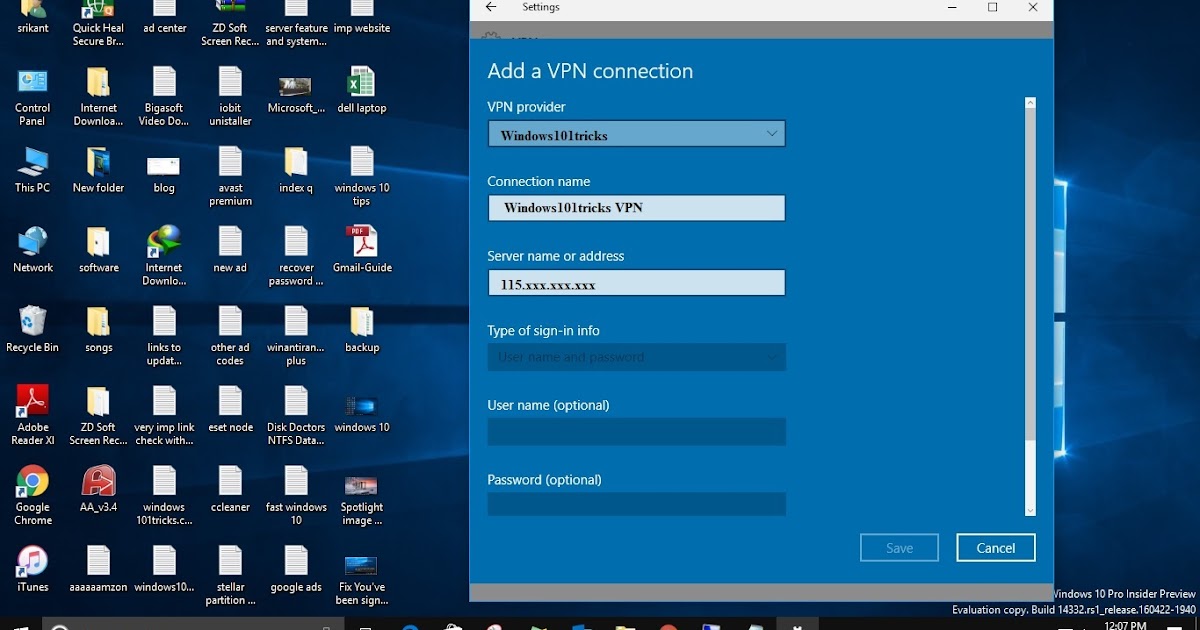
Task: Open the Type of sign-in info dropdown
Action: [636, 357]
